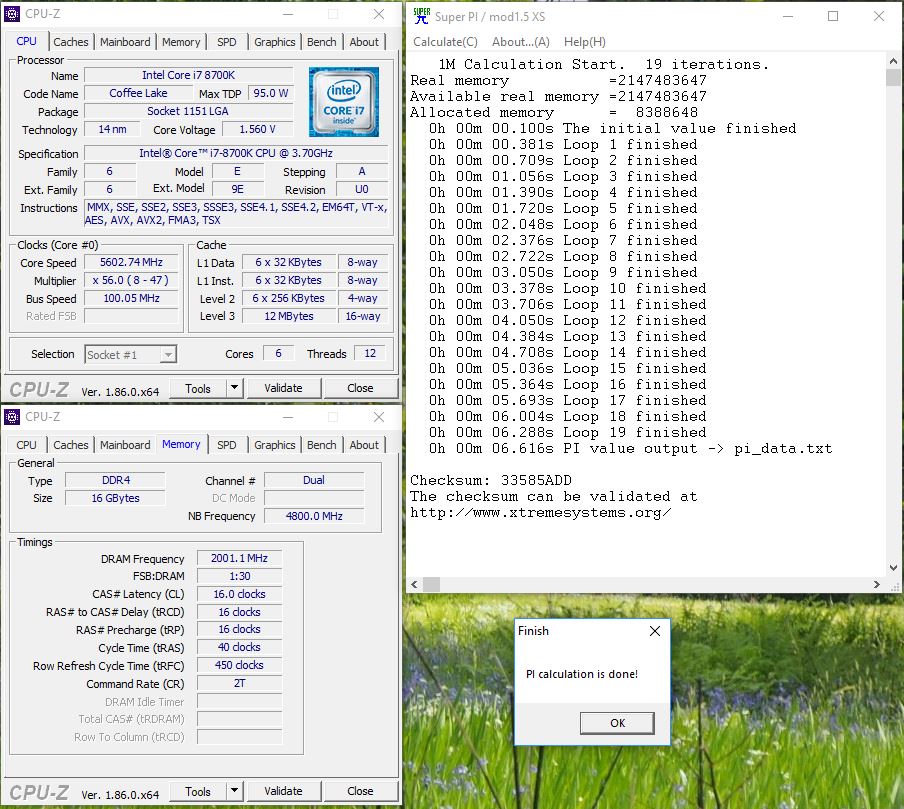Select CPU tab in top CPU-Z window
The image size is (904, 809).
click(x=26, y=41)
